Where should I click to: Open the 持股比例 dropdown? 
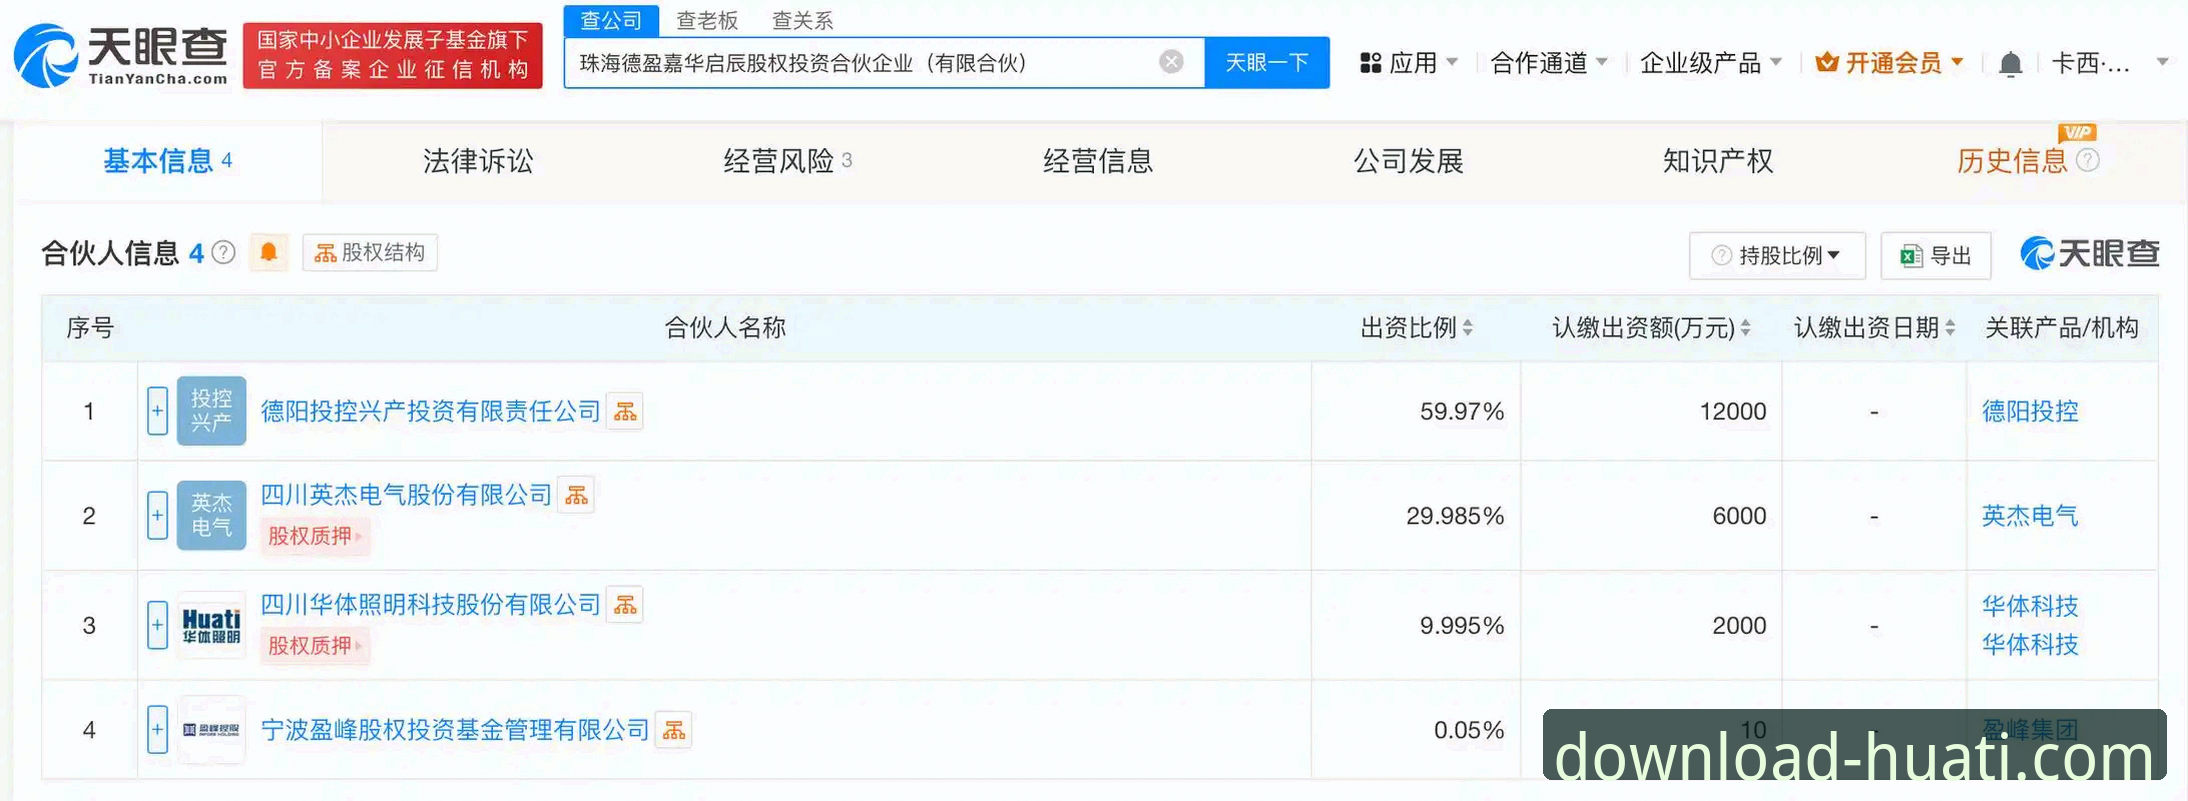click(x=1777, y=256)
